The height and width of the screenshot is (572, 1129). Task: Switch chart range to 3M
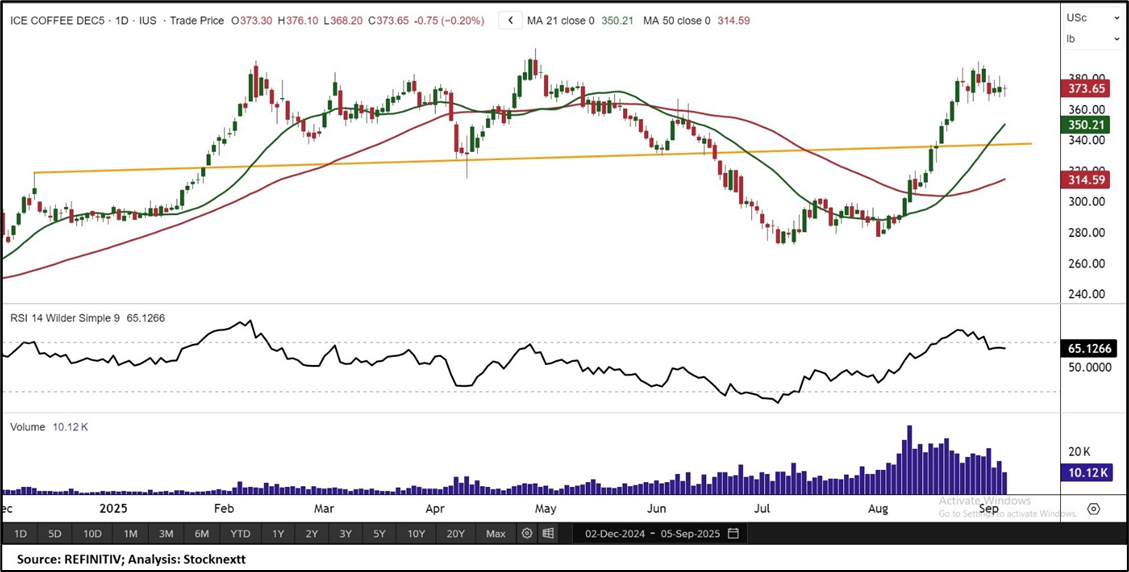coord(166,534)
